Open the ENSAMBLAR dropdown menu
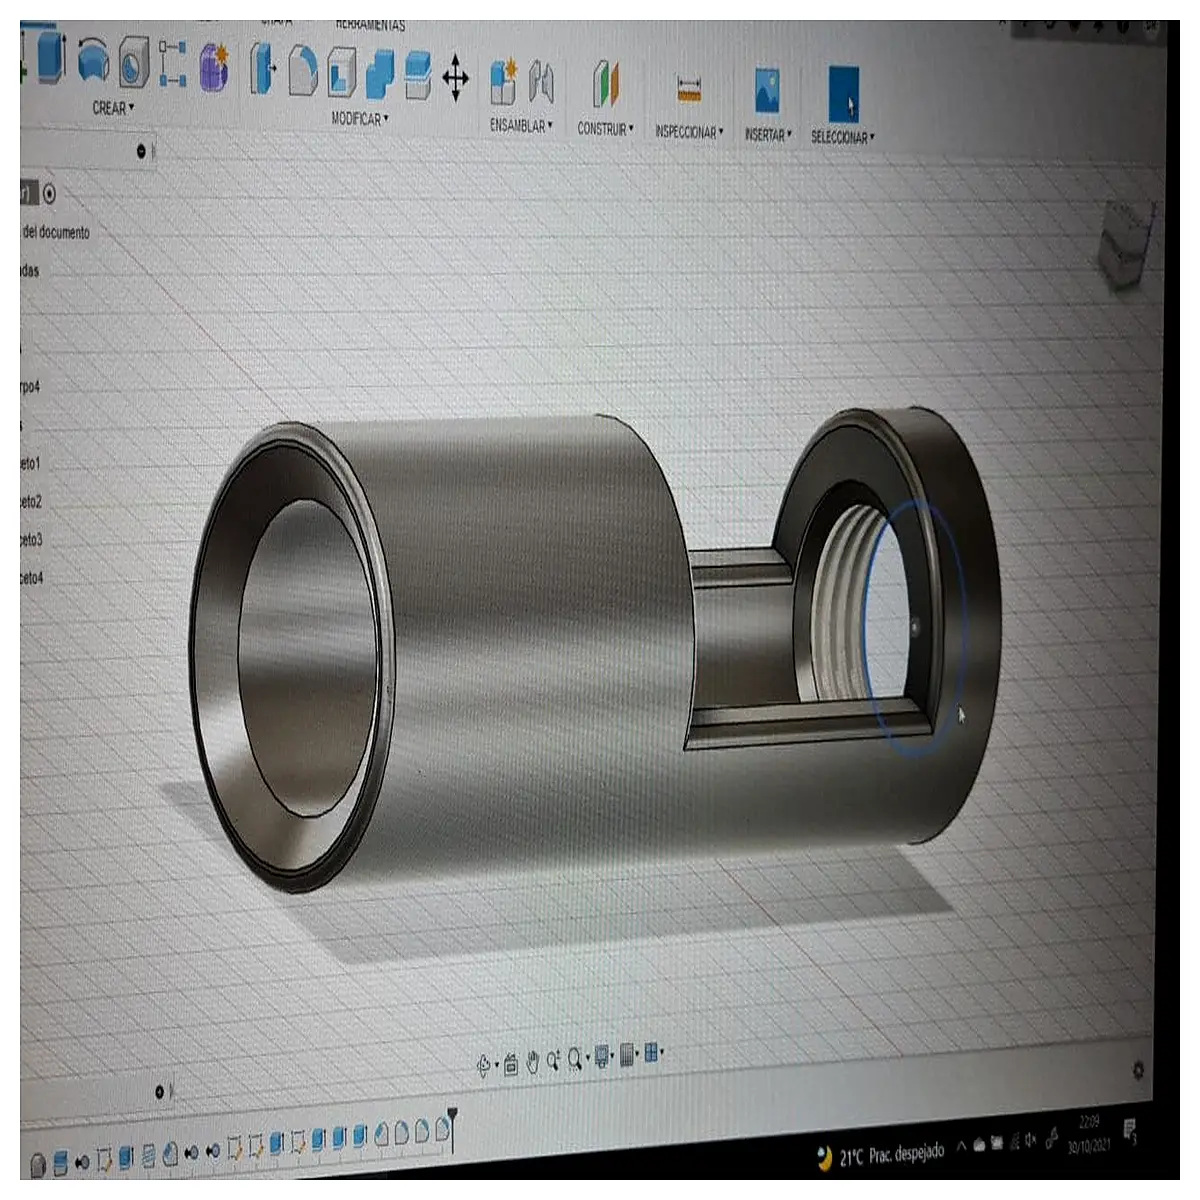 (521, 125)
